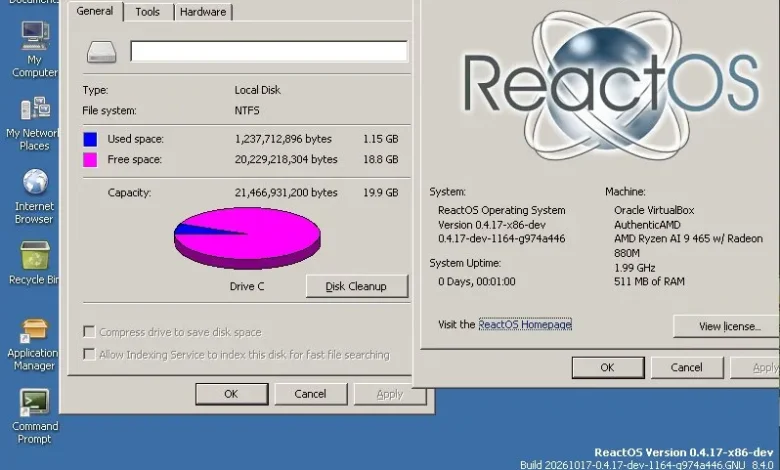Click the View license button
The image size is (780, 470).
[726, 326]
